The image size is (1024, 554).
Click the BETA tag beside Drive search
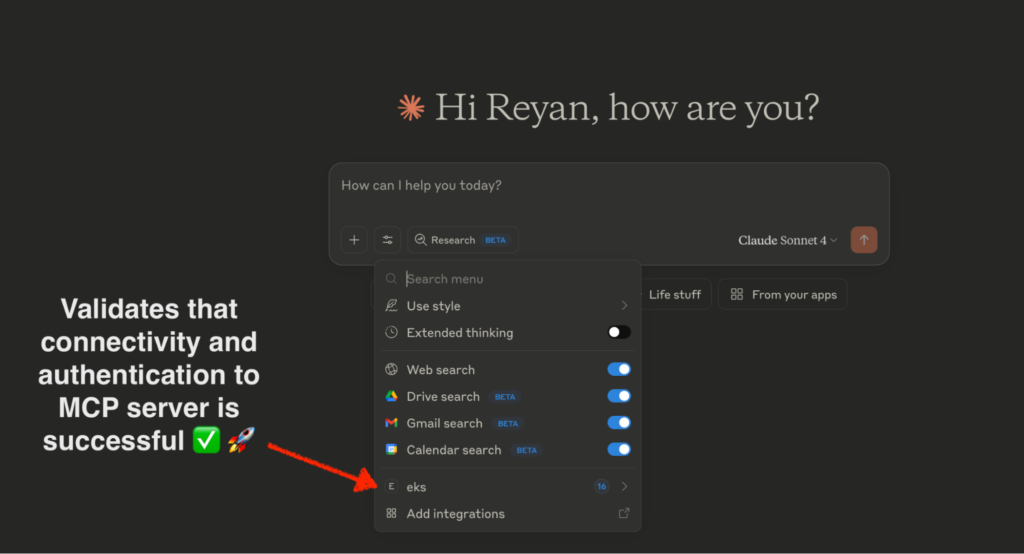[505, 397]
